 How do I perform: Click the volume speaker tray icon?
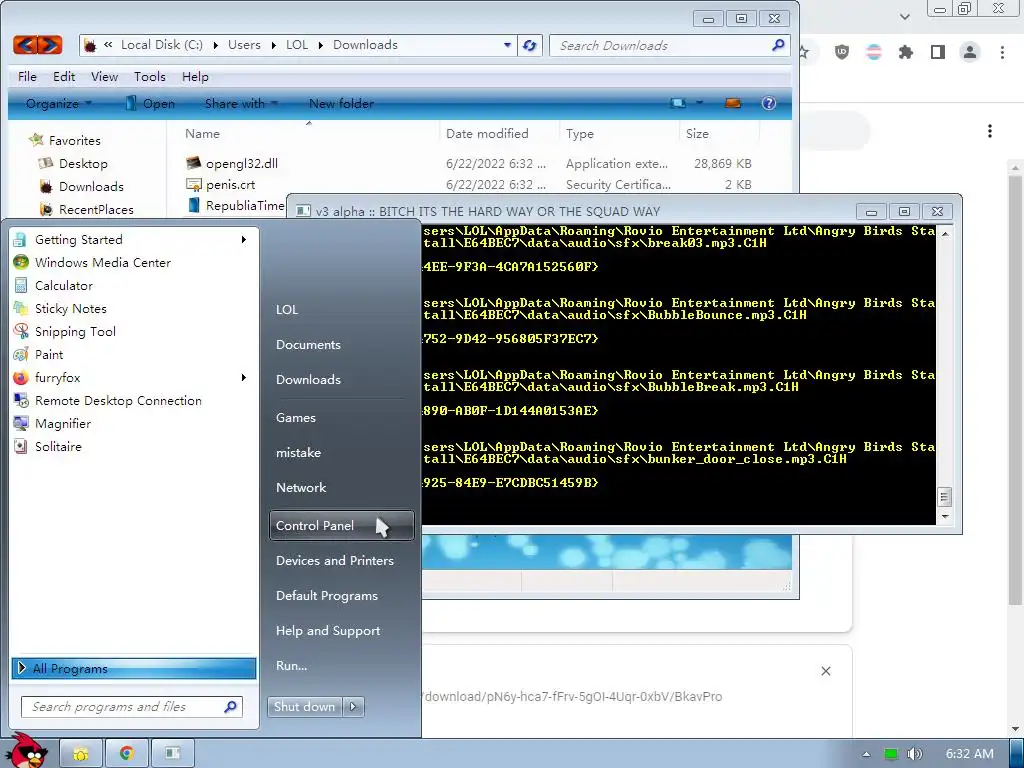coord(915,754)
